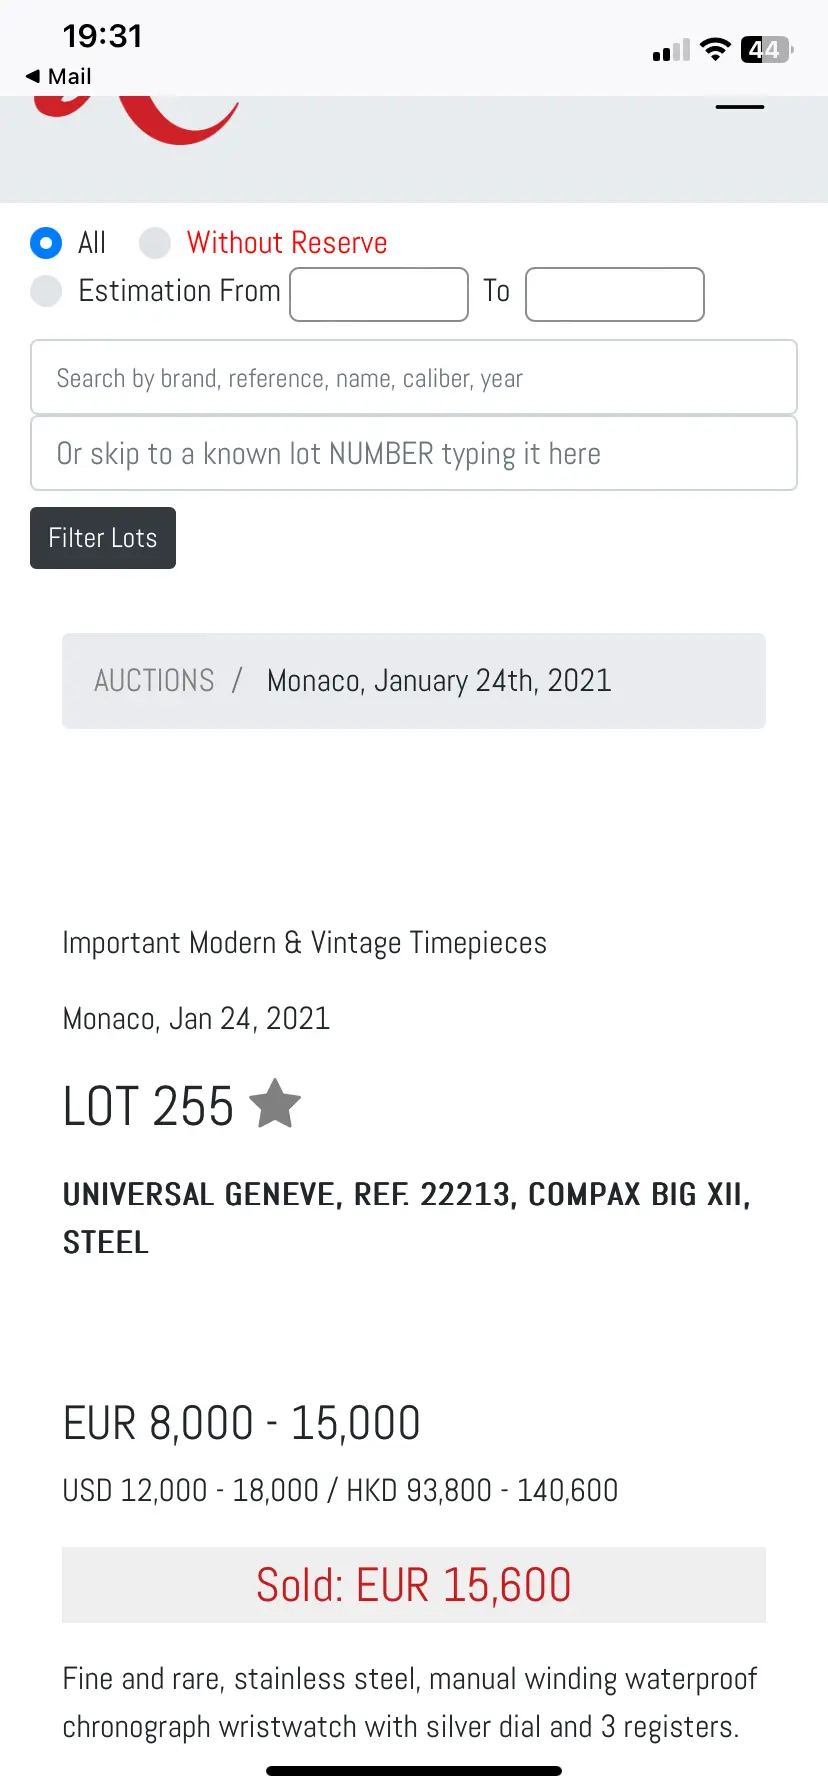Click the estimation To maximum field
The image size is (828, 1792).
point(615,294)
